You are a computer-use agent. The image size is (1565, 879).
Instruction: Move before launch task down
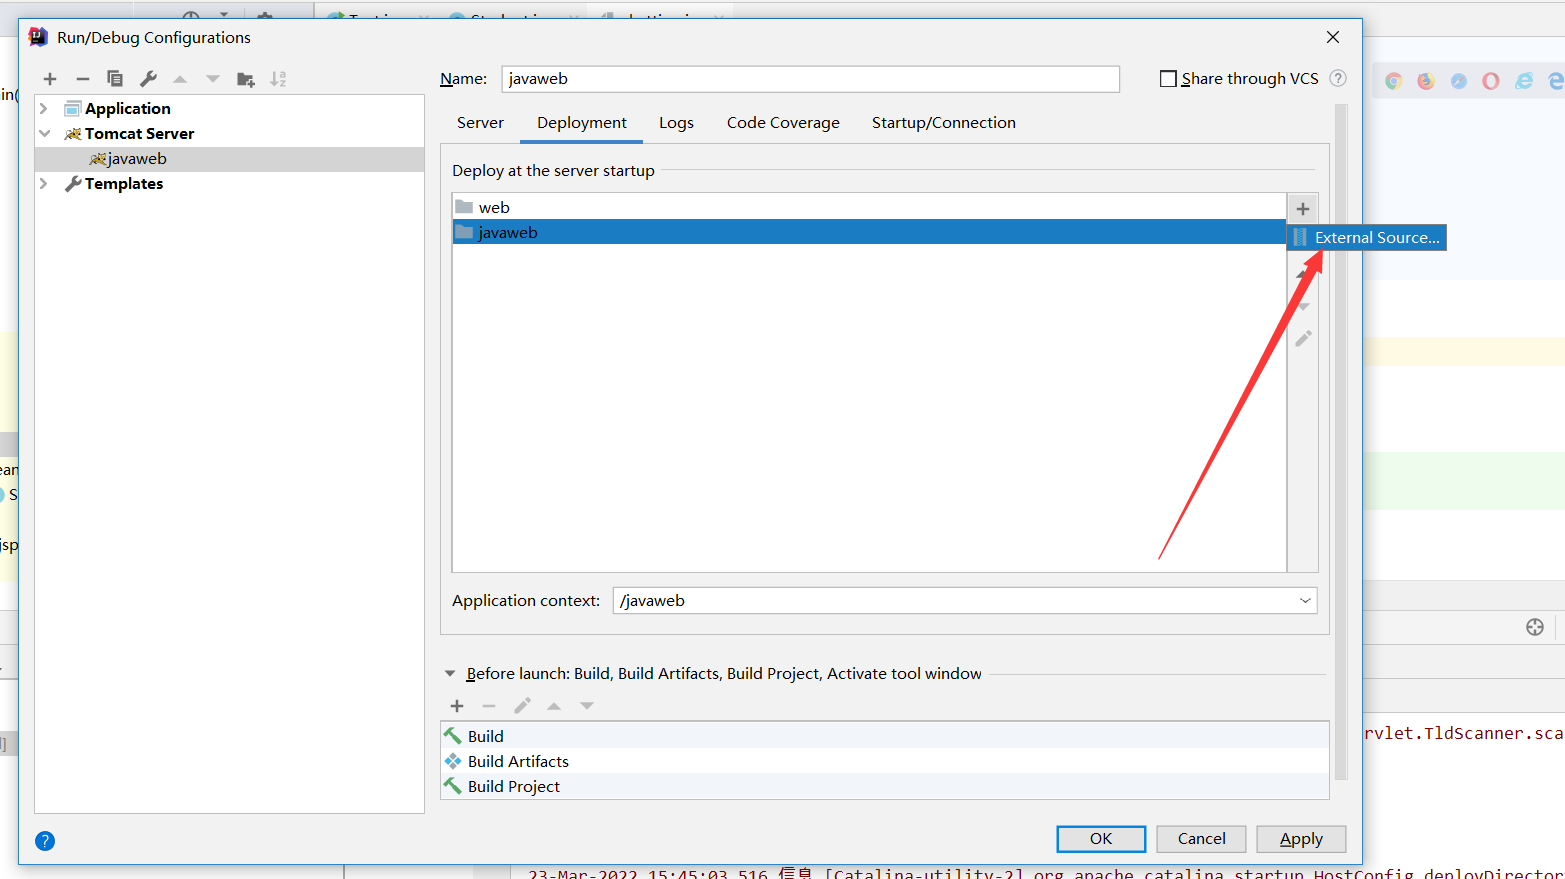point(587,706)
